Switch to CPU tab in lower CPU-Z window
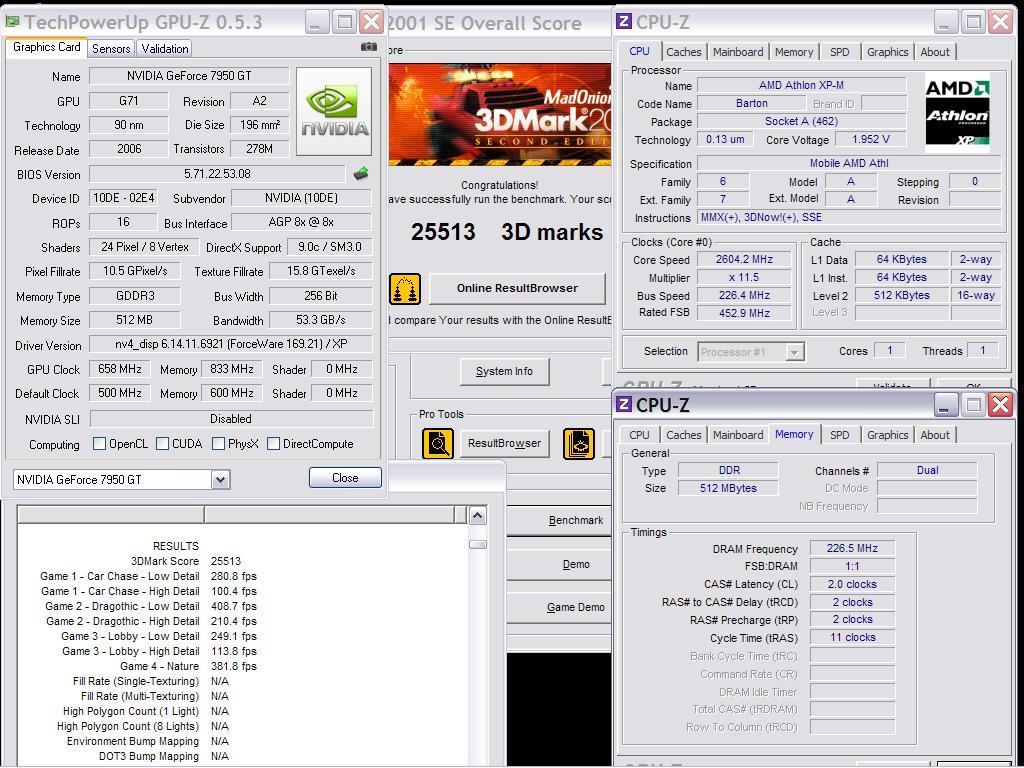The width and height of the screenshot is (1024, 768). [x=639, y=435]
